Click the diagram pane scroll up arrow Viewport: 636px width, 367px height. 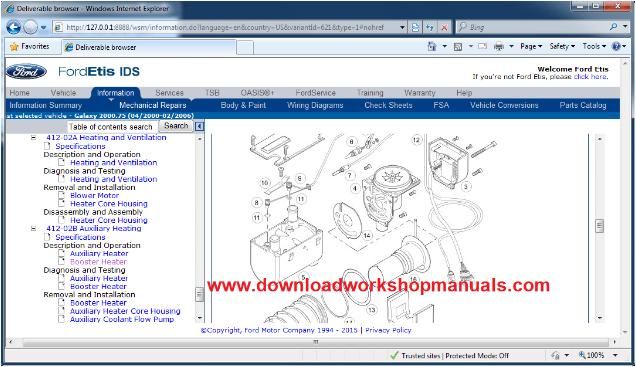[x=599, y=139]
